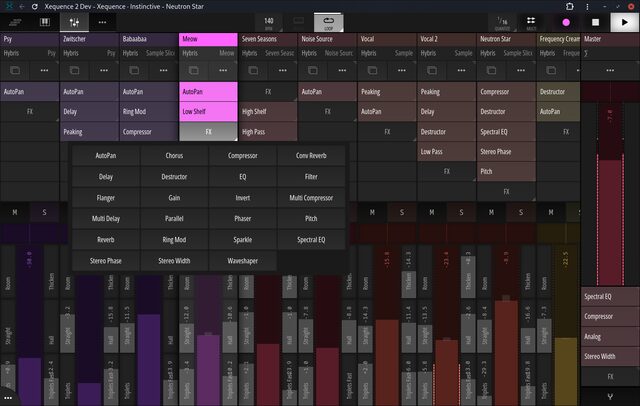The width and height of the screenshot is (640, 406).
Task: Open the Master channel three-dot options
Action: tap(610, 70)
